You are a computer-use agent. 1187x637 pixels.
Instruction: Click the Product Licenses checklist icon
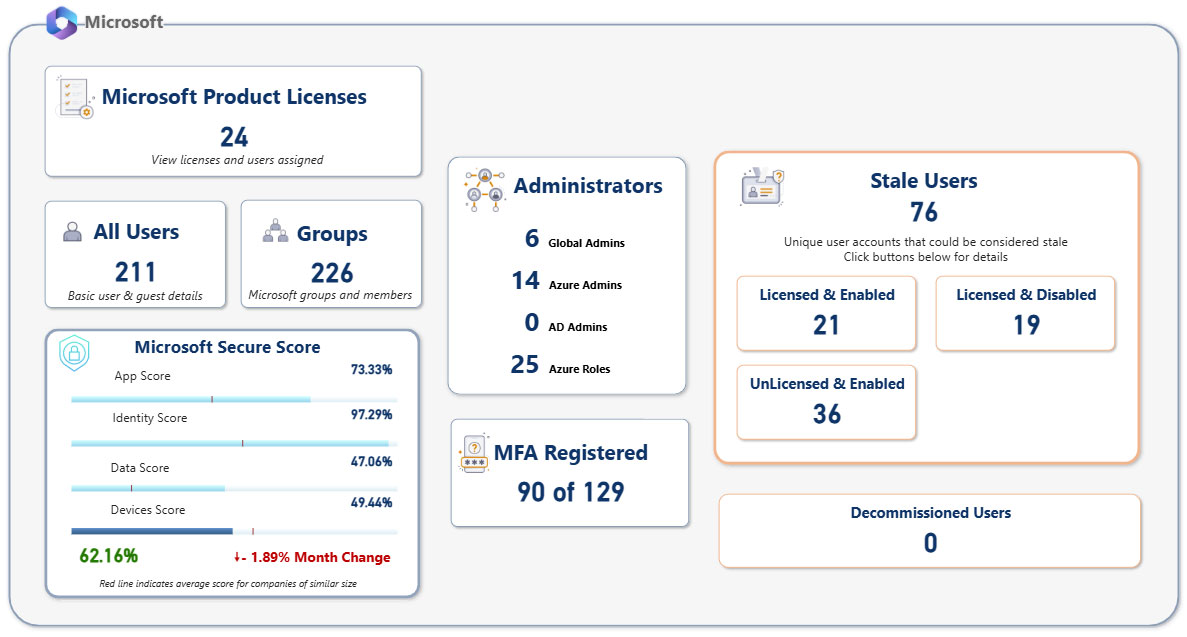click(75, 98)
